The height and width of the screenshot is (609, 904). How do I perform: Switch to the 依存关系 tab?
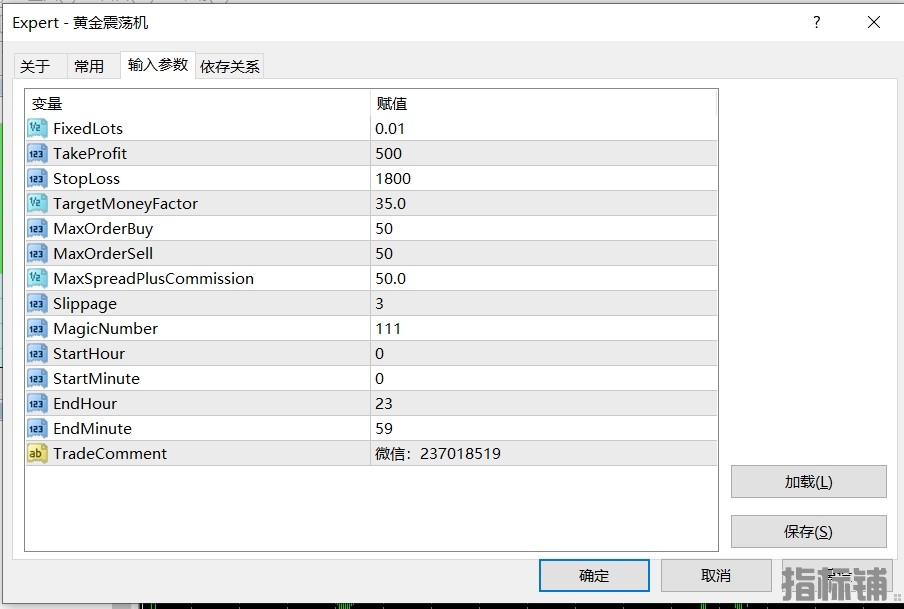tap(230, 66)
